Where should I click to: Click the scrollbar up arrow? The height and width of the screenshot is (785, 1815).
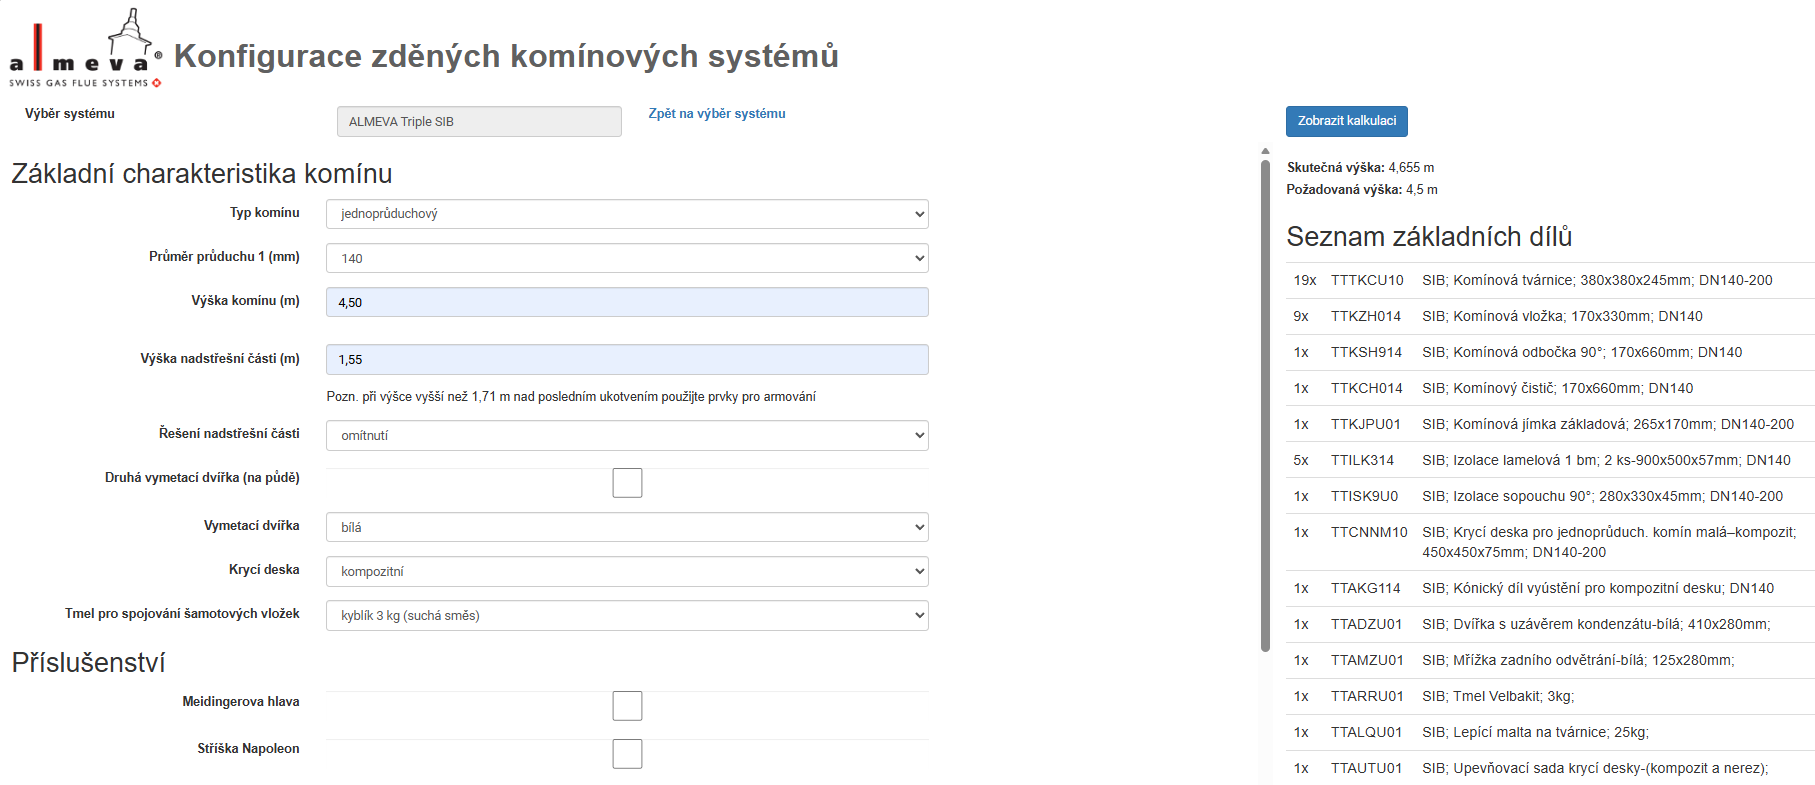tap(1265, 151)
